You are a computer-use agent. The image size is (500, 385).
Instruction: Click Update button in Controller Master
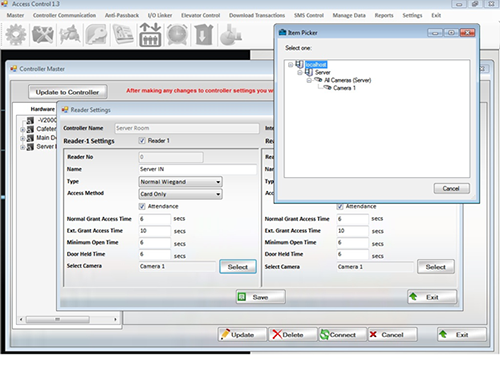pyautogui.click(x=242, y=334)
